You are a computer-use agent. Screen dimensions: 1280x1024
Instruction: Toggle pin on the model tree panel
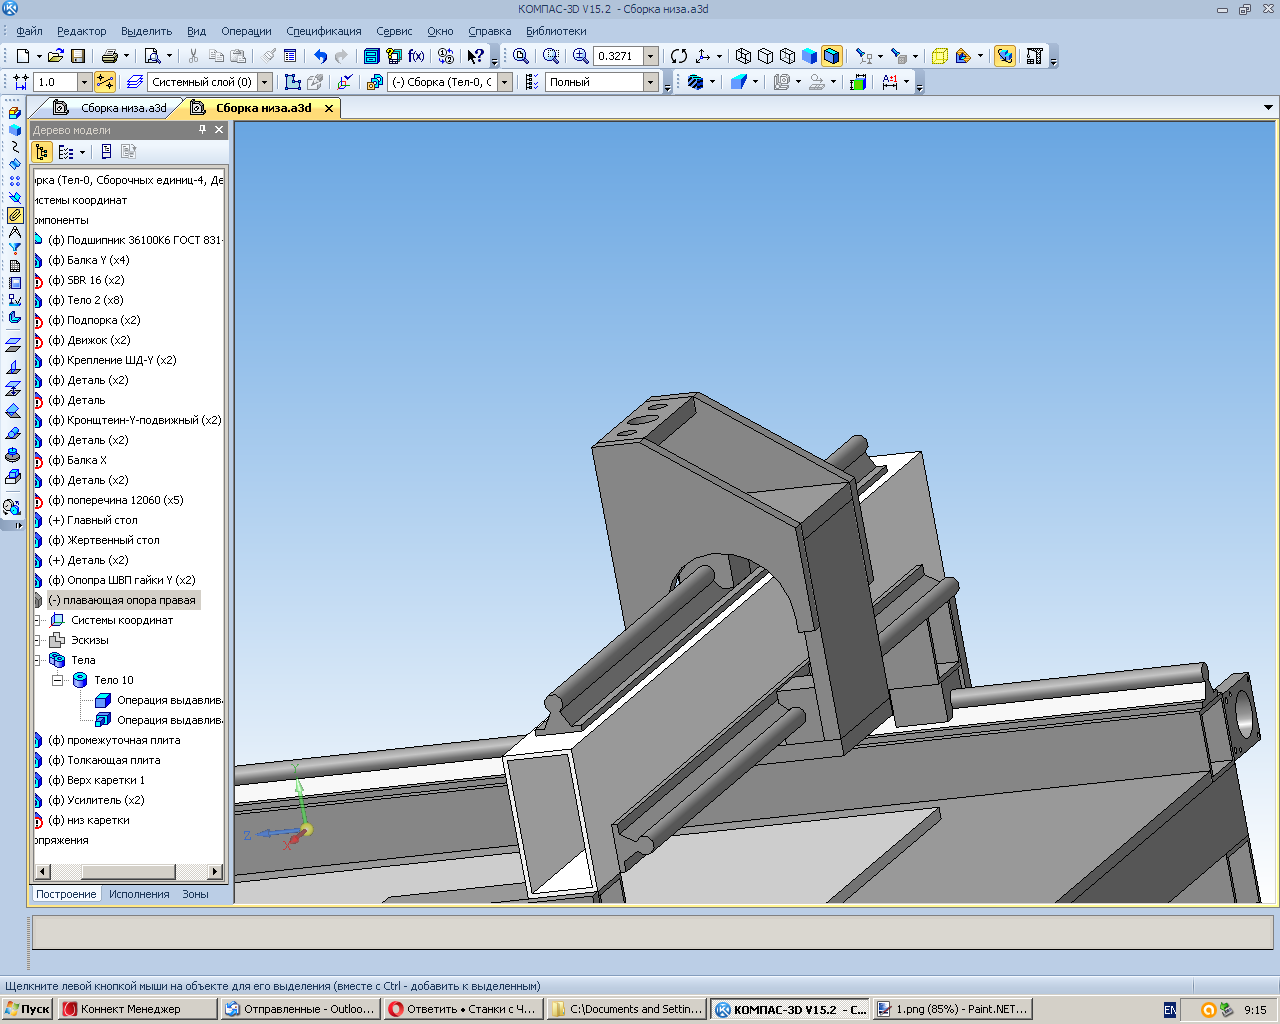point(202,130)
